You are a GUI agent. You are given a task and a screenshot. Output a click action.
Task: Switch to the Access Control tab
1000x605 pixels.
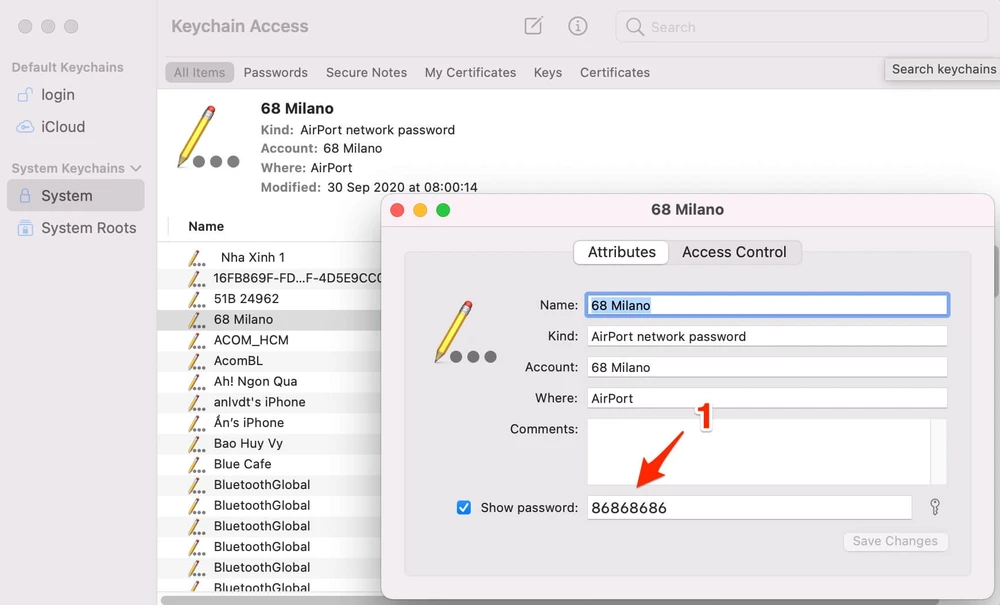tap(734, 252)
